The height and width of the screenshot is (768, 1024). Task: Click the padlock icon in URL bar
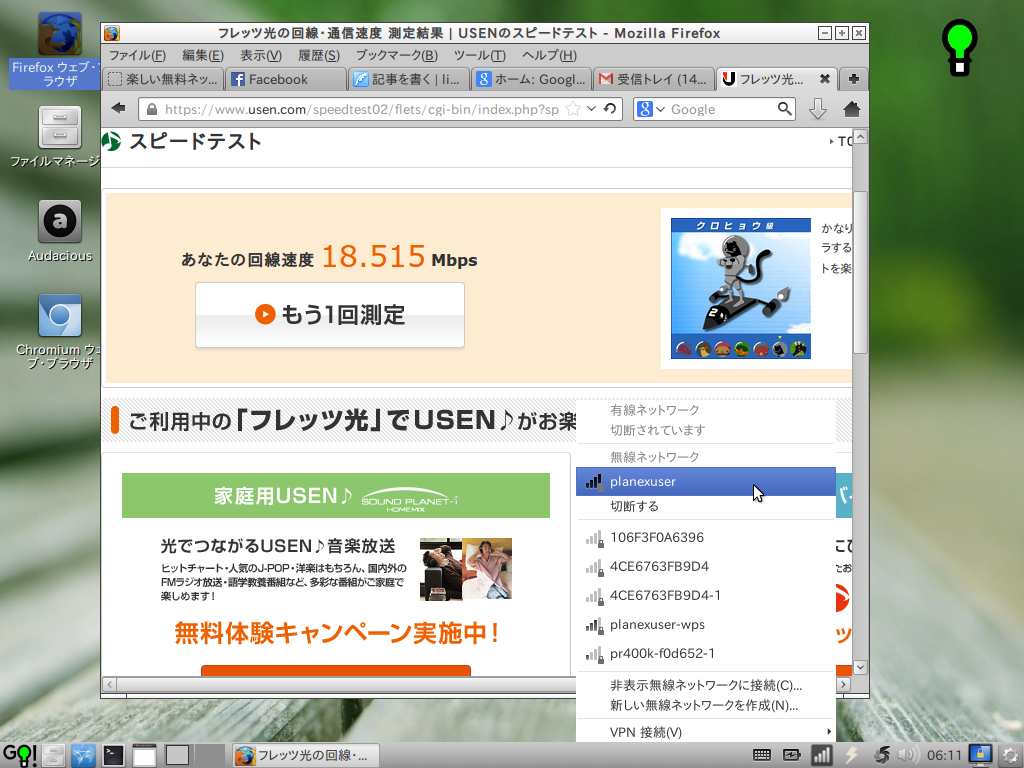[152, 109]
